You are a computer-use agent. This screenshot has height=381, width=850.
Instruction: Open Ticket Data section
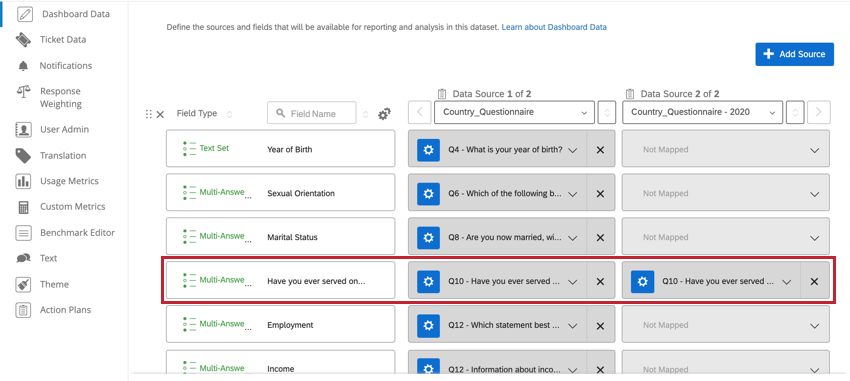(63, 40)
